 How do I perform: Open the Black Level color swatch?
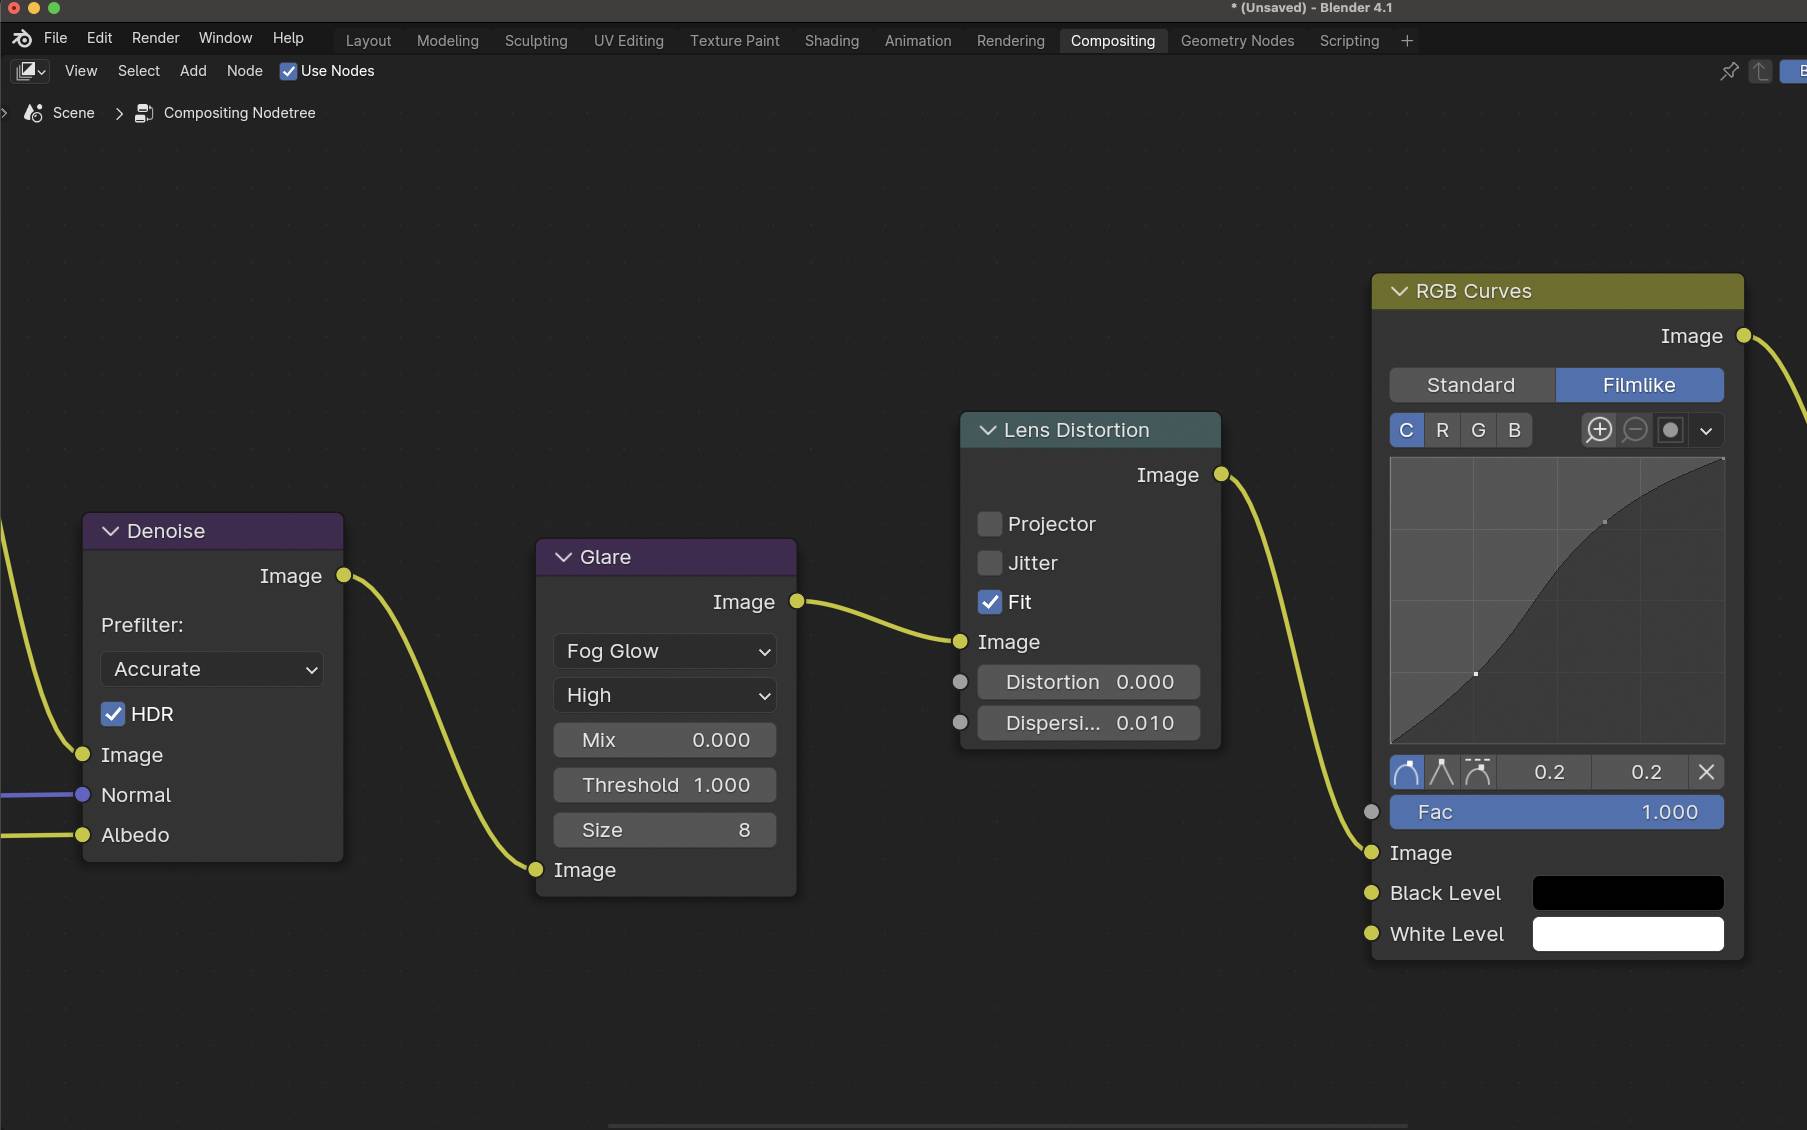(1628, 893)
